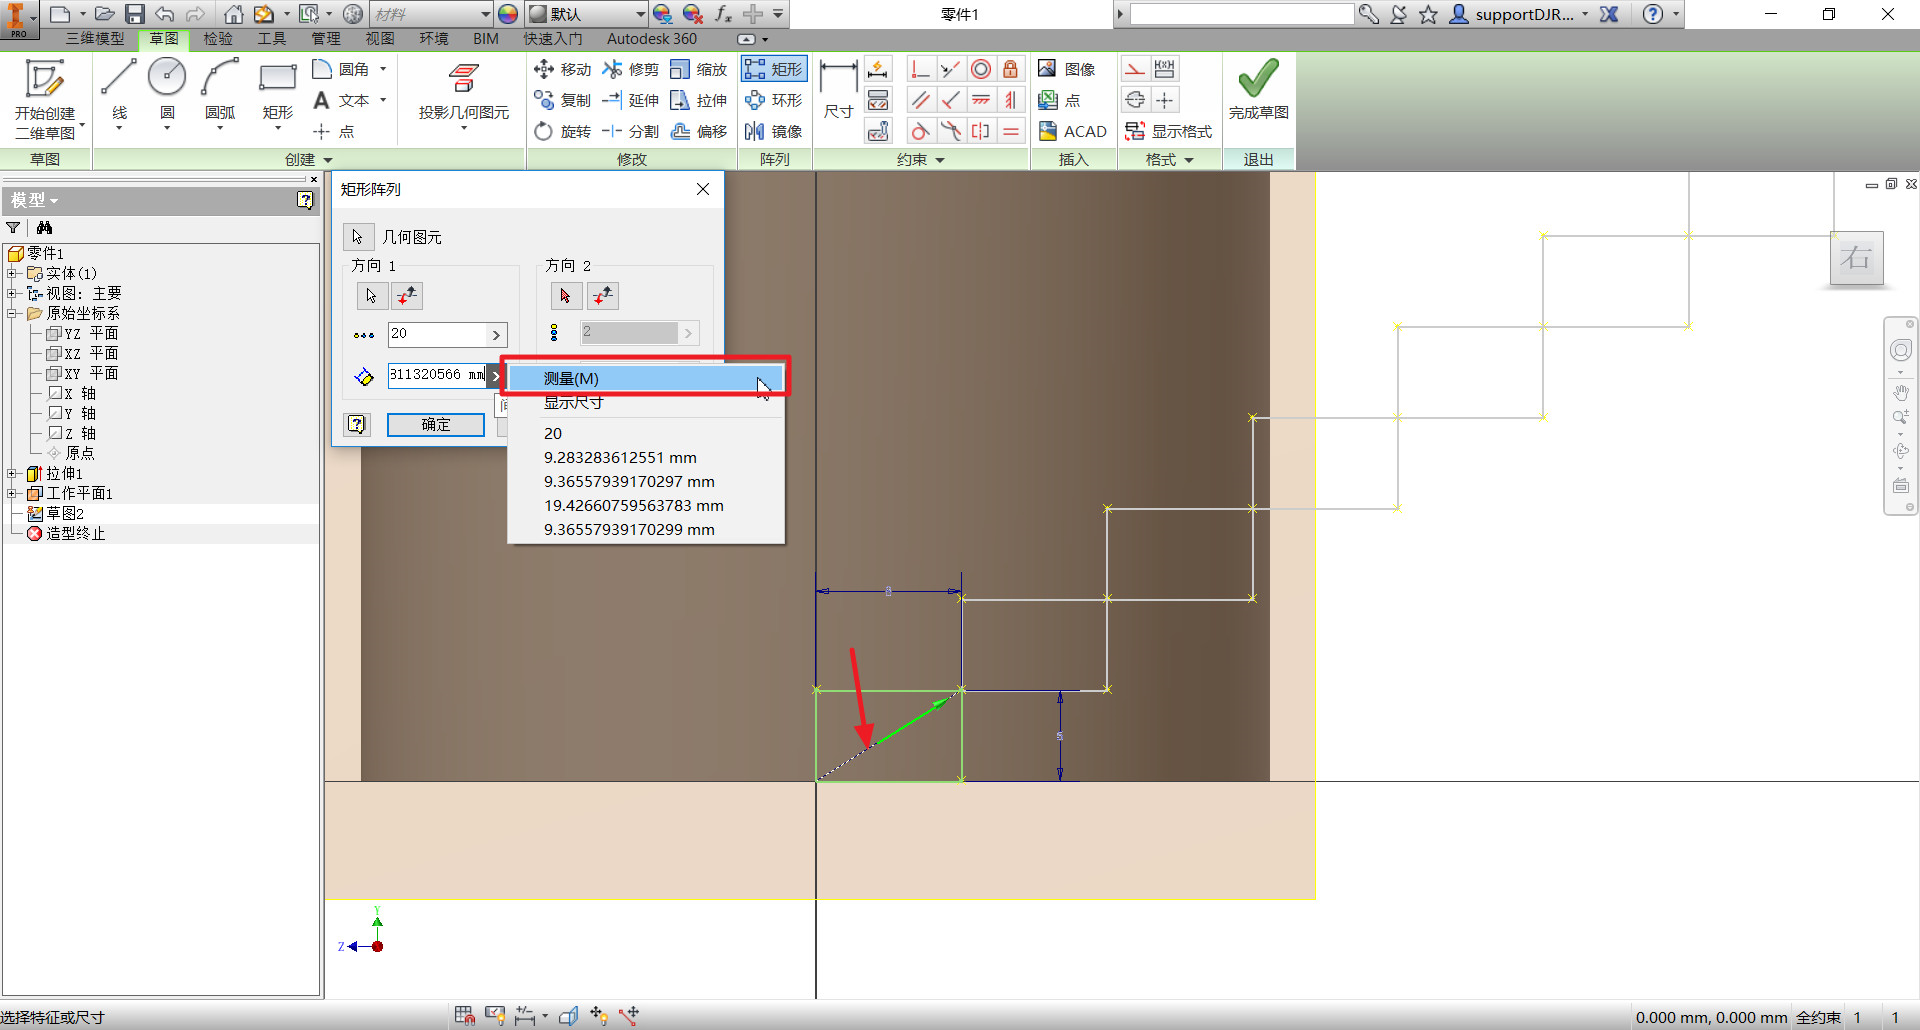
Task: Toggle the Geometry (几何图元) selection arrow
Action: [x=358, y=237]
